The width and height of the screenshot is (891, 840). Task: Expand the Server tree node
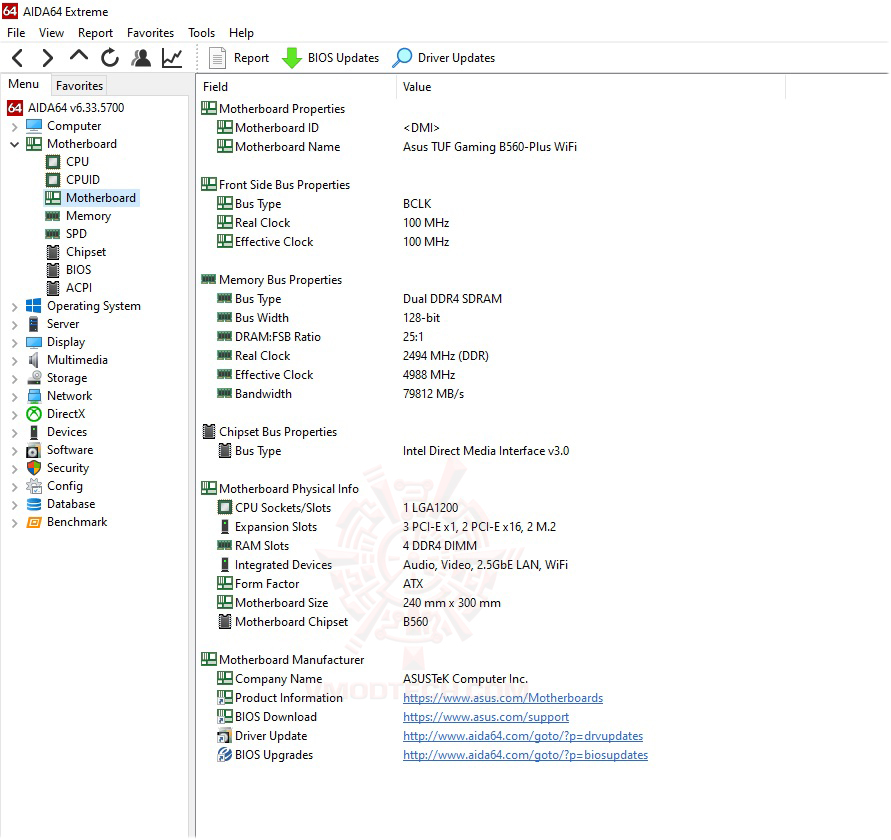point(15,325)
